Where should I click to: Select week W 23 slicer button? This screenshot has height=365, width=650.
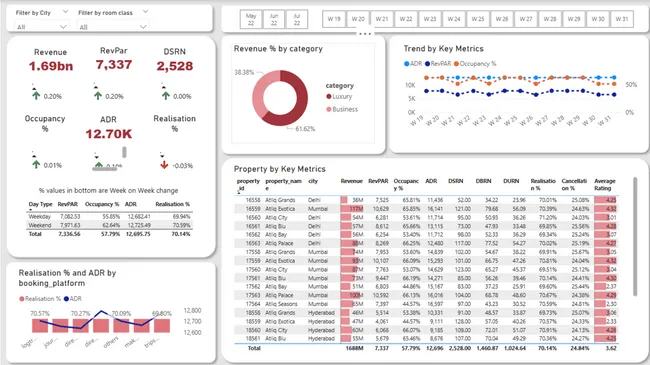click(430, 19)
